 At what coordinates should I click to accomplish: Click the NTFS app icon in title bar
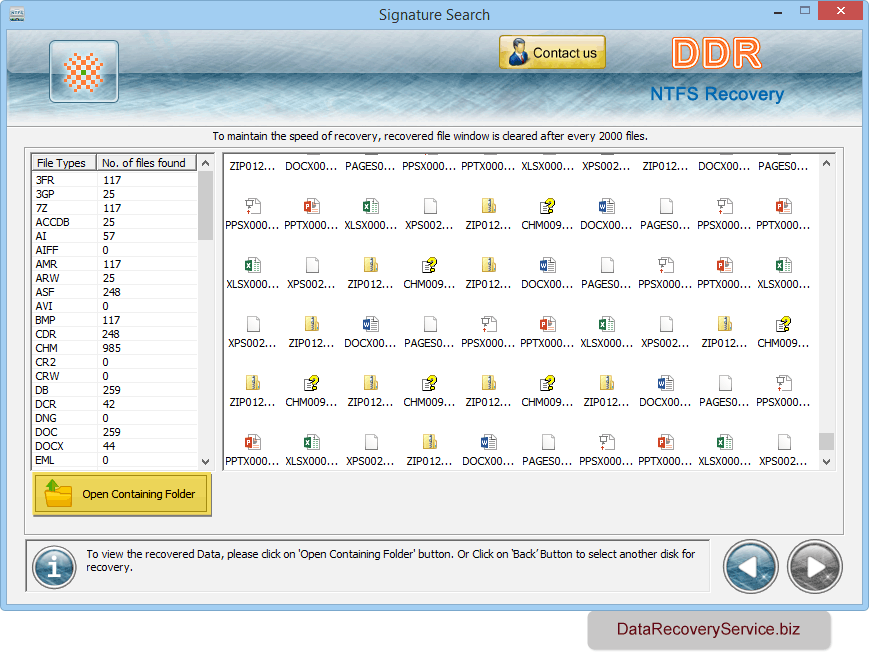tap(17, 14)
